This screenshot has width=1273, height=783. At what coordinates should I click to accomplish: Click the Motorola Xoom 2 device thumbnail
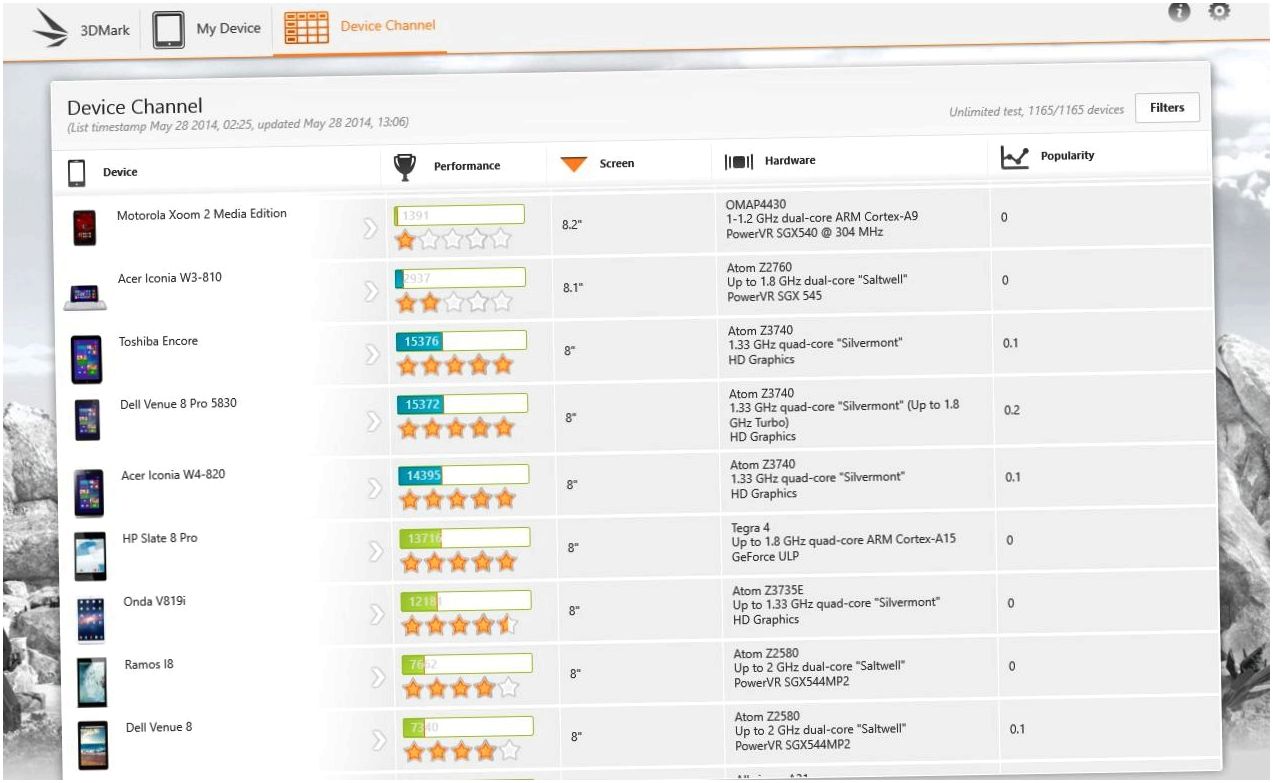[x=84, y=229]
